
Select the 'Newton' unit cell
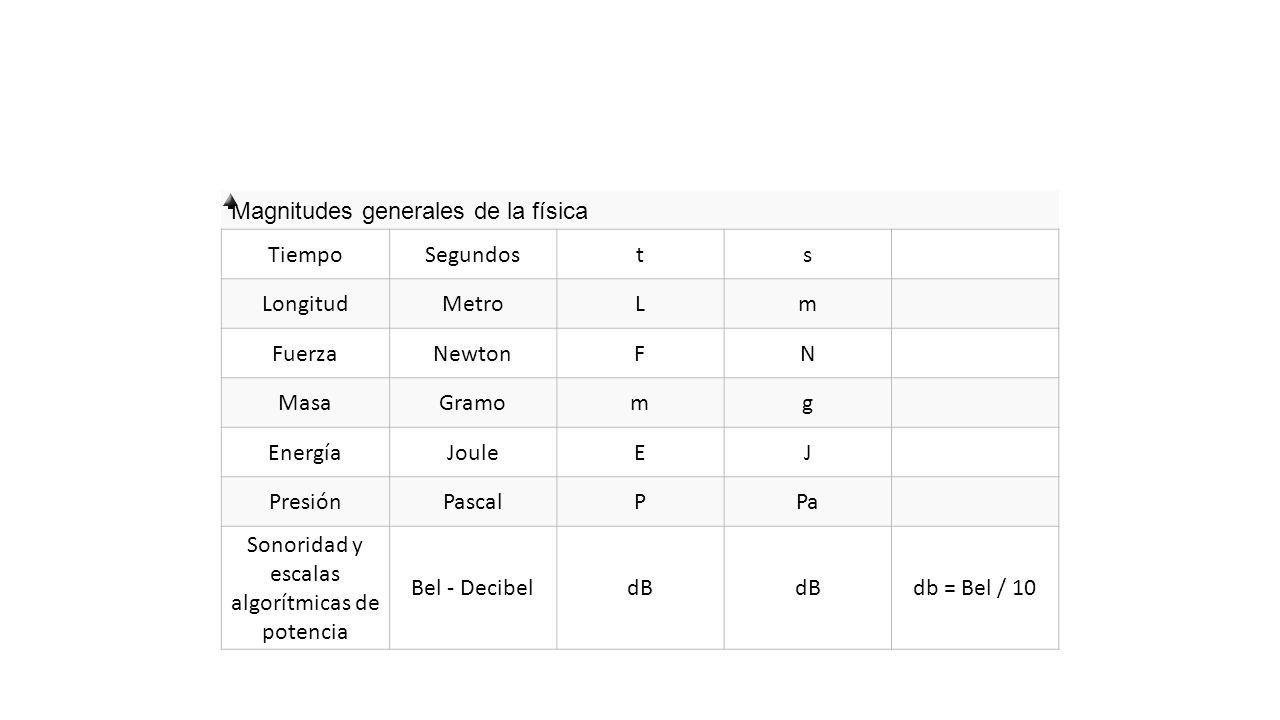[473, 353]
